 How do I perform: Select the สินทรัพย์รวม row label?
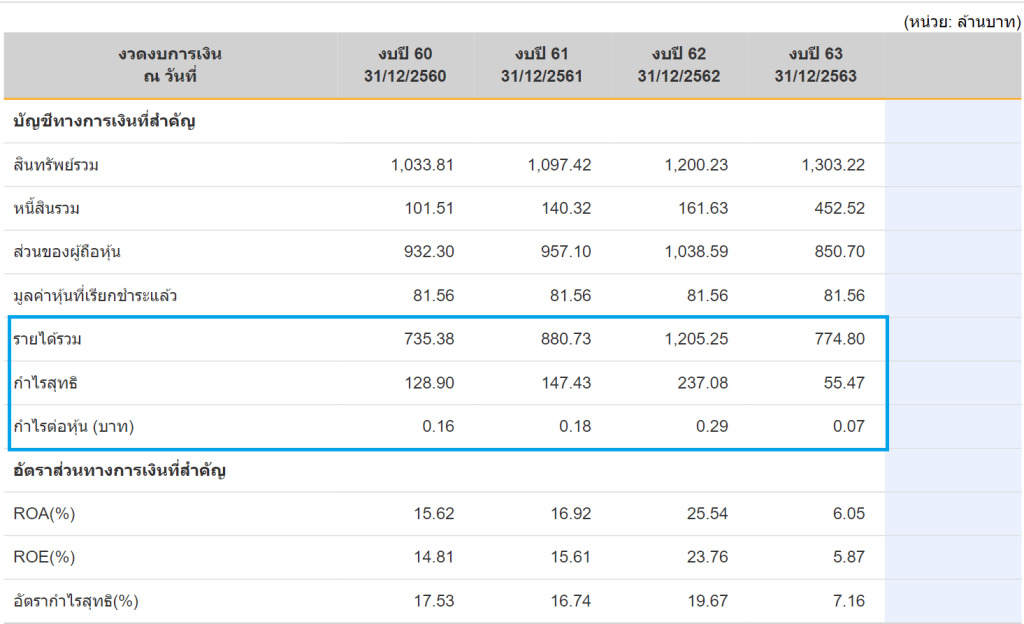[x=56, y=165]
